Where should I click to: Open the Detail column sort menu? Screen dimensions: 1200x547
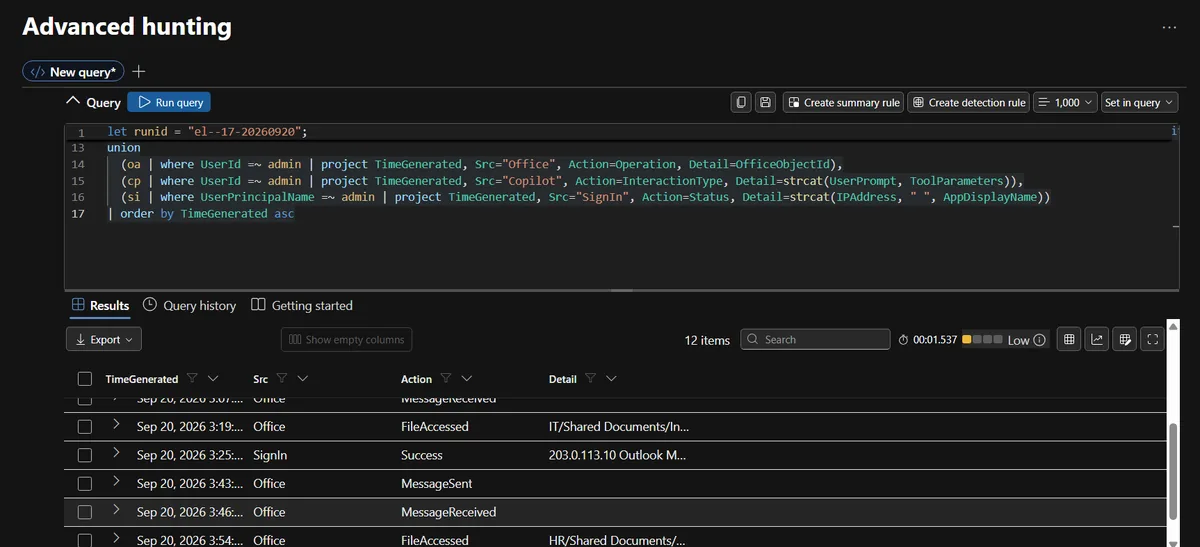tap(612, 379)
